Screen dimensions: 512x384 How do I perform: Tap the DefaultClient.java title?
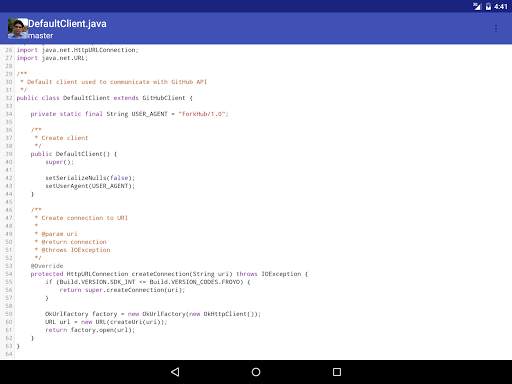tap(67, 24)
